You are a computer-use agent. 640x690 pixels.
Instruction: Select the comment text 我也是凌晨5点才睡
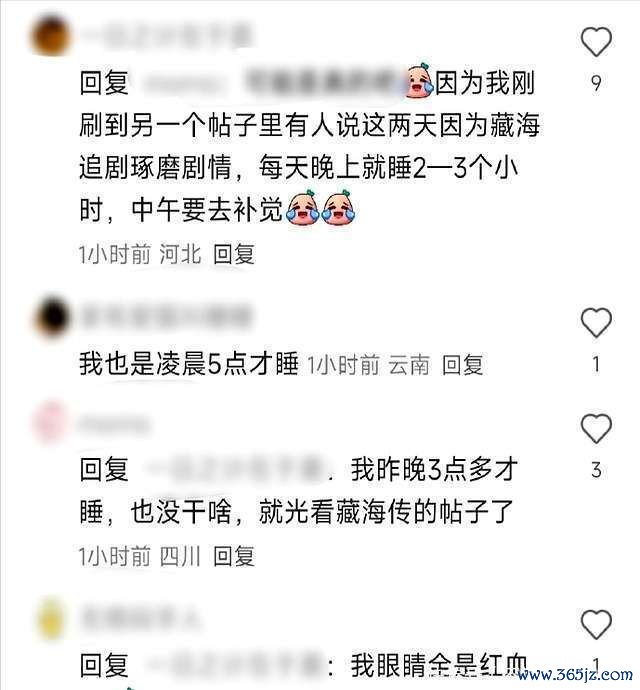(189, 364)
